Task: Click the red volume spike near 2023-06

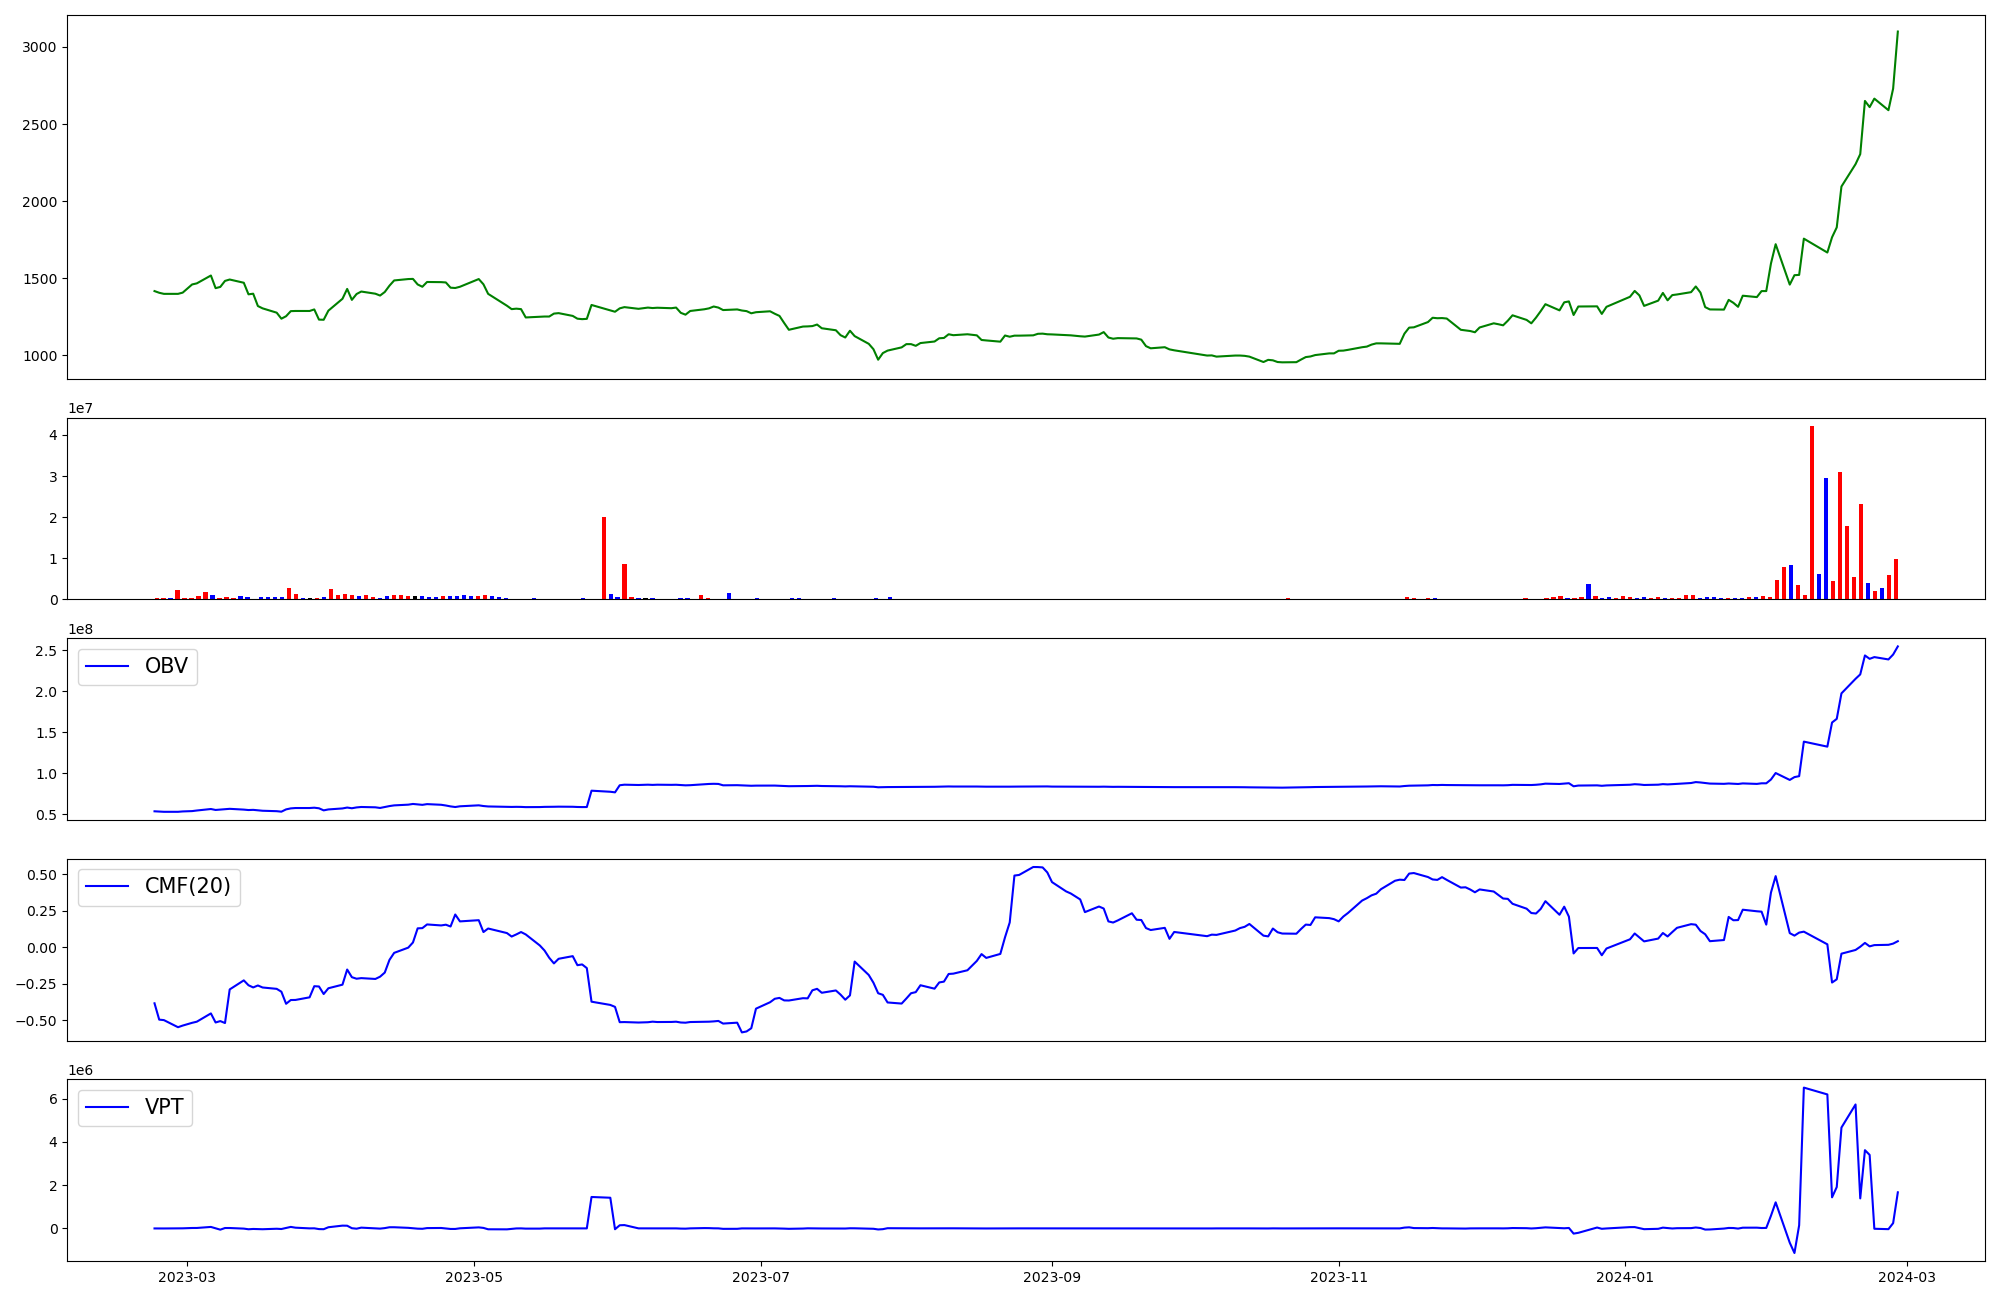Action: tap(604, 557)
